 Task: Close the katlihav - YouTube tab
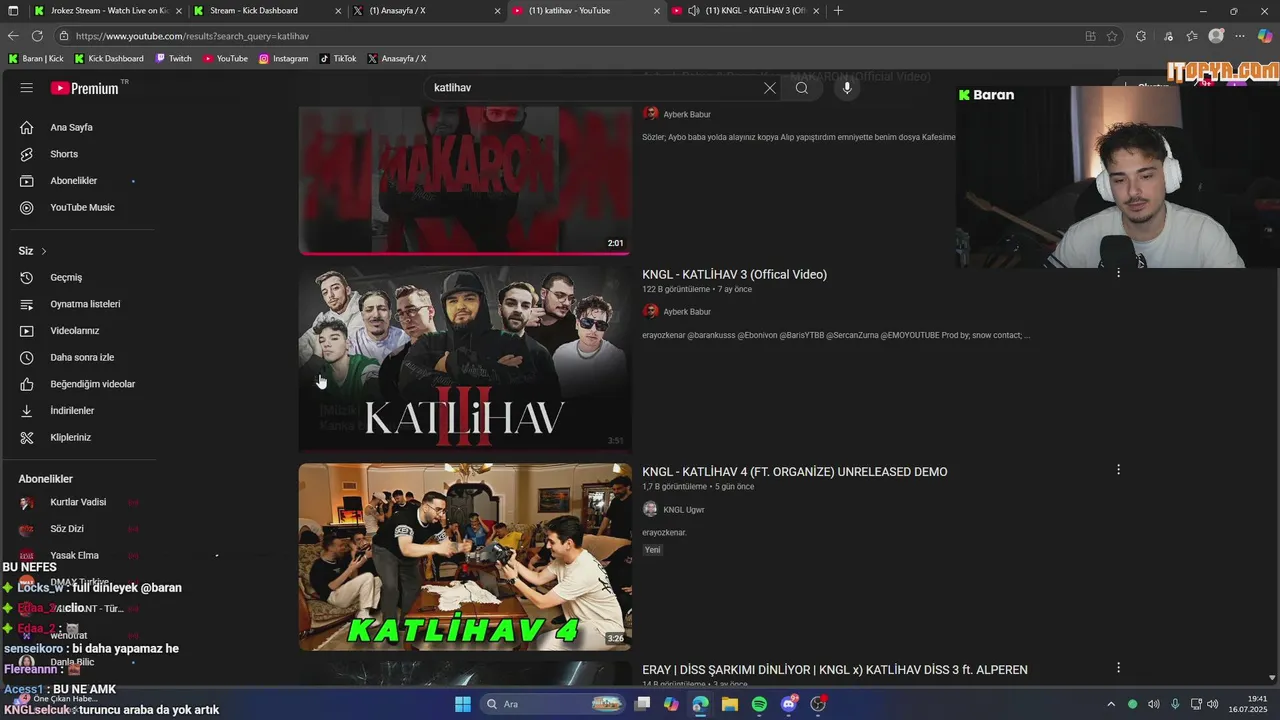click(657, 10)
